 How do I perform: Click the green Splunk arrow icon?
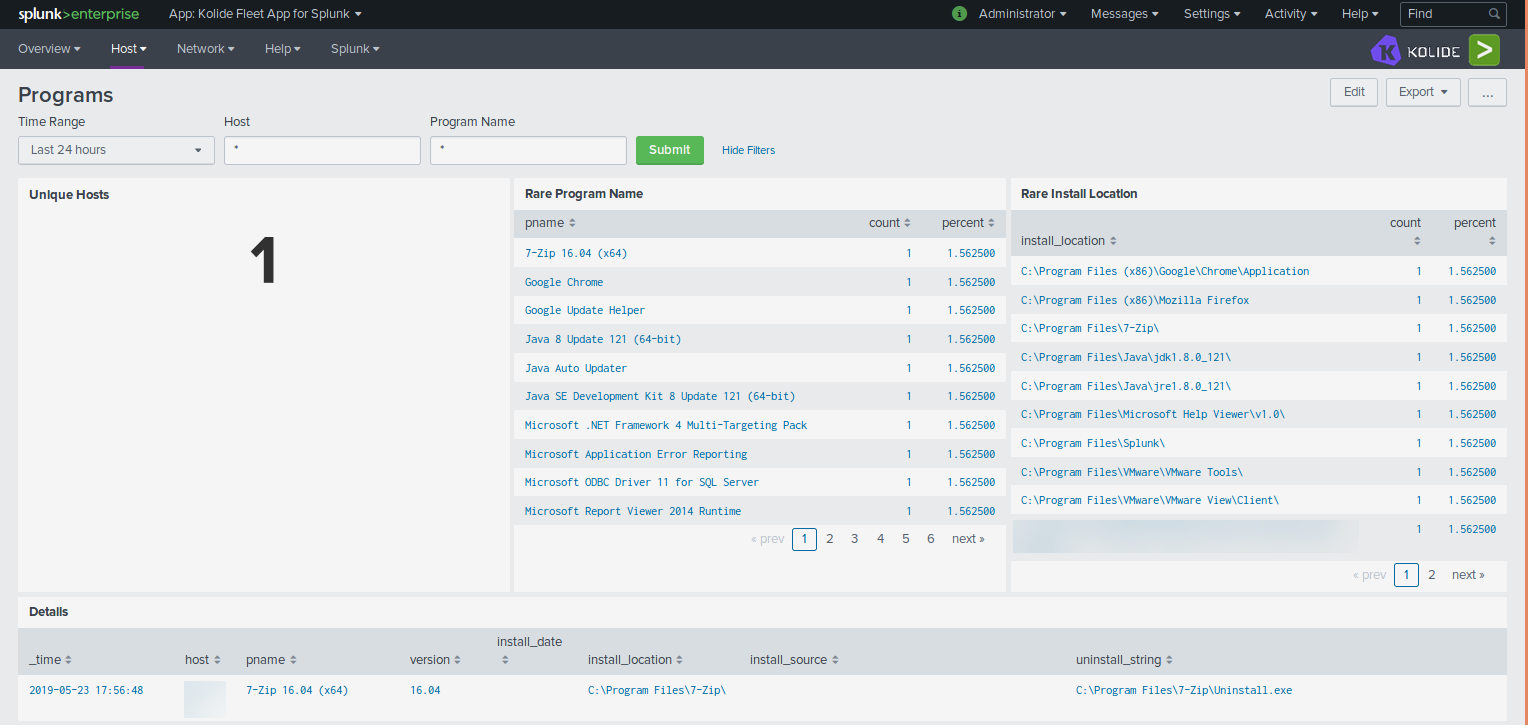[x=1484, y=50]
